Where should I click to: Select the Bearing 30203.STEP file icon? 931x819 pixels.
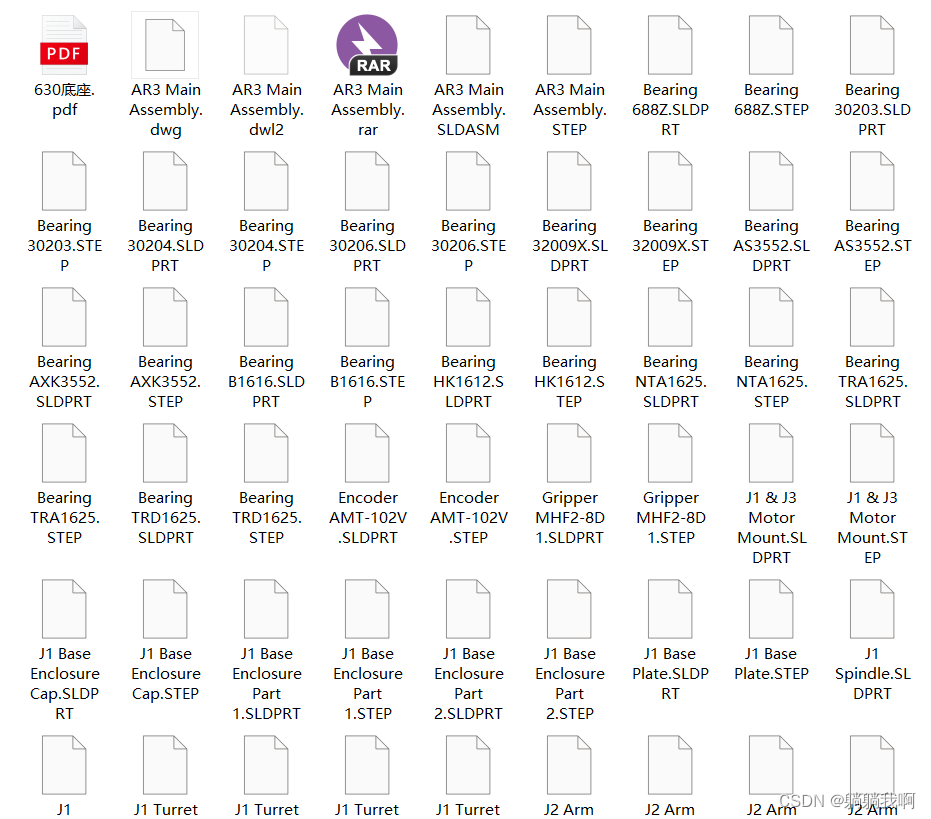[x=64, y=181]
